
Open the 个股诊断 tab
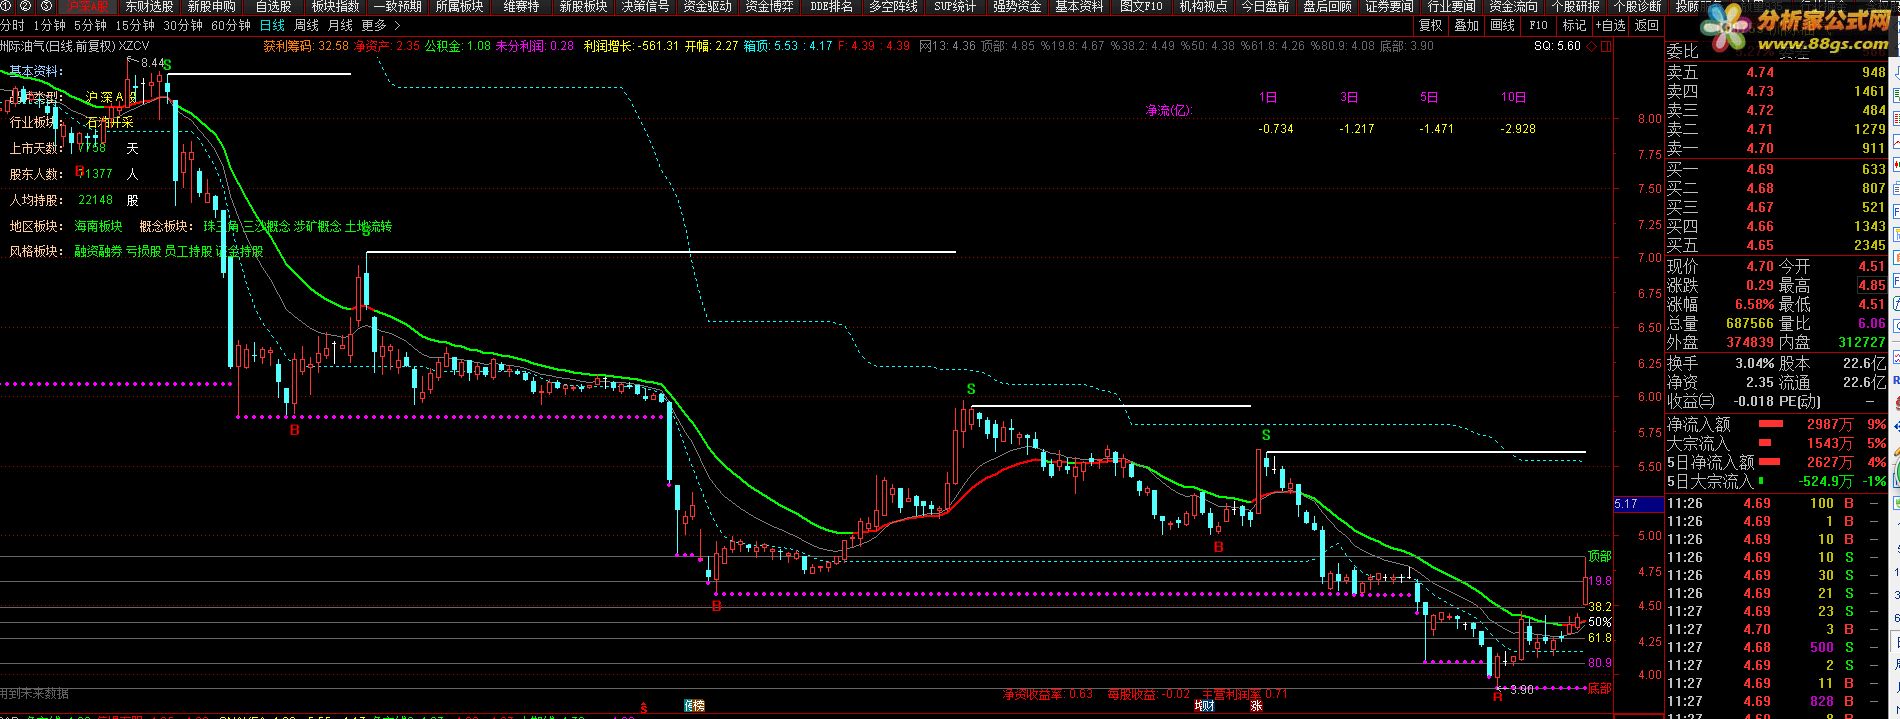[x=1637, y=6]
